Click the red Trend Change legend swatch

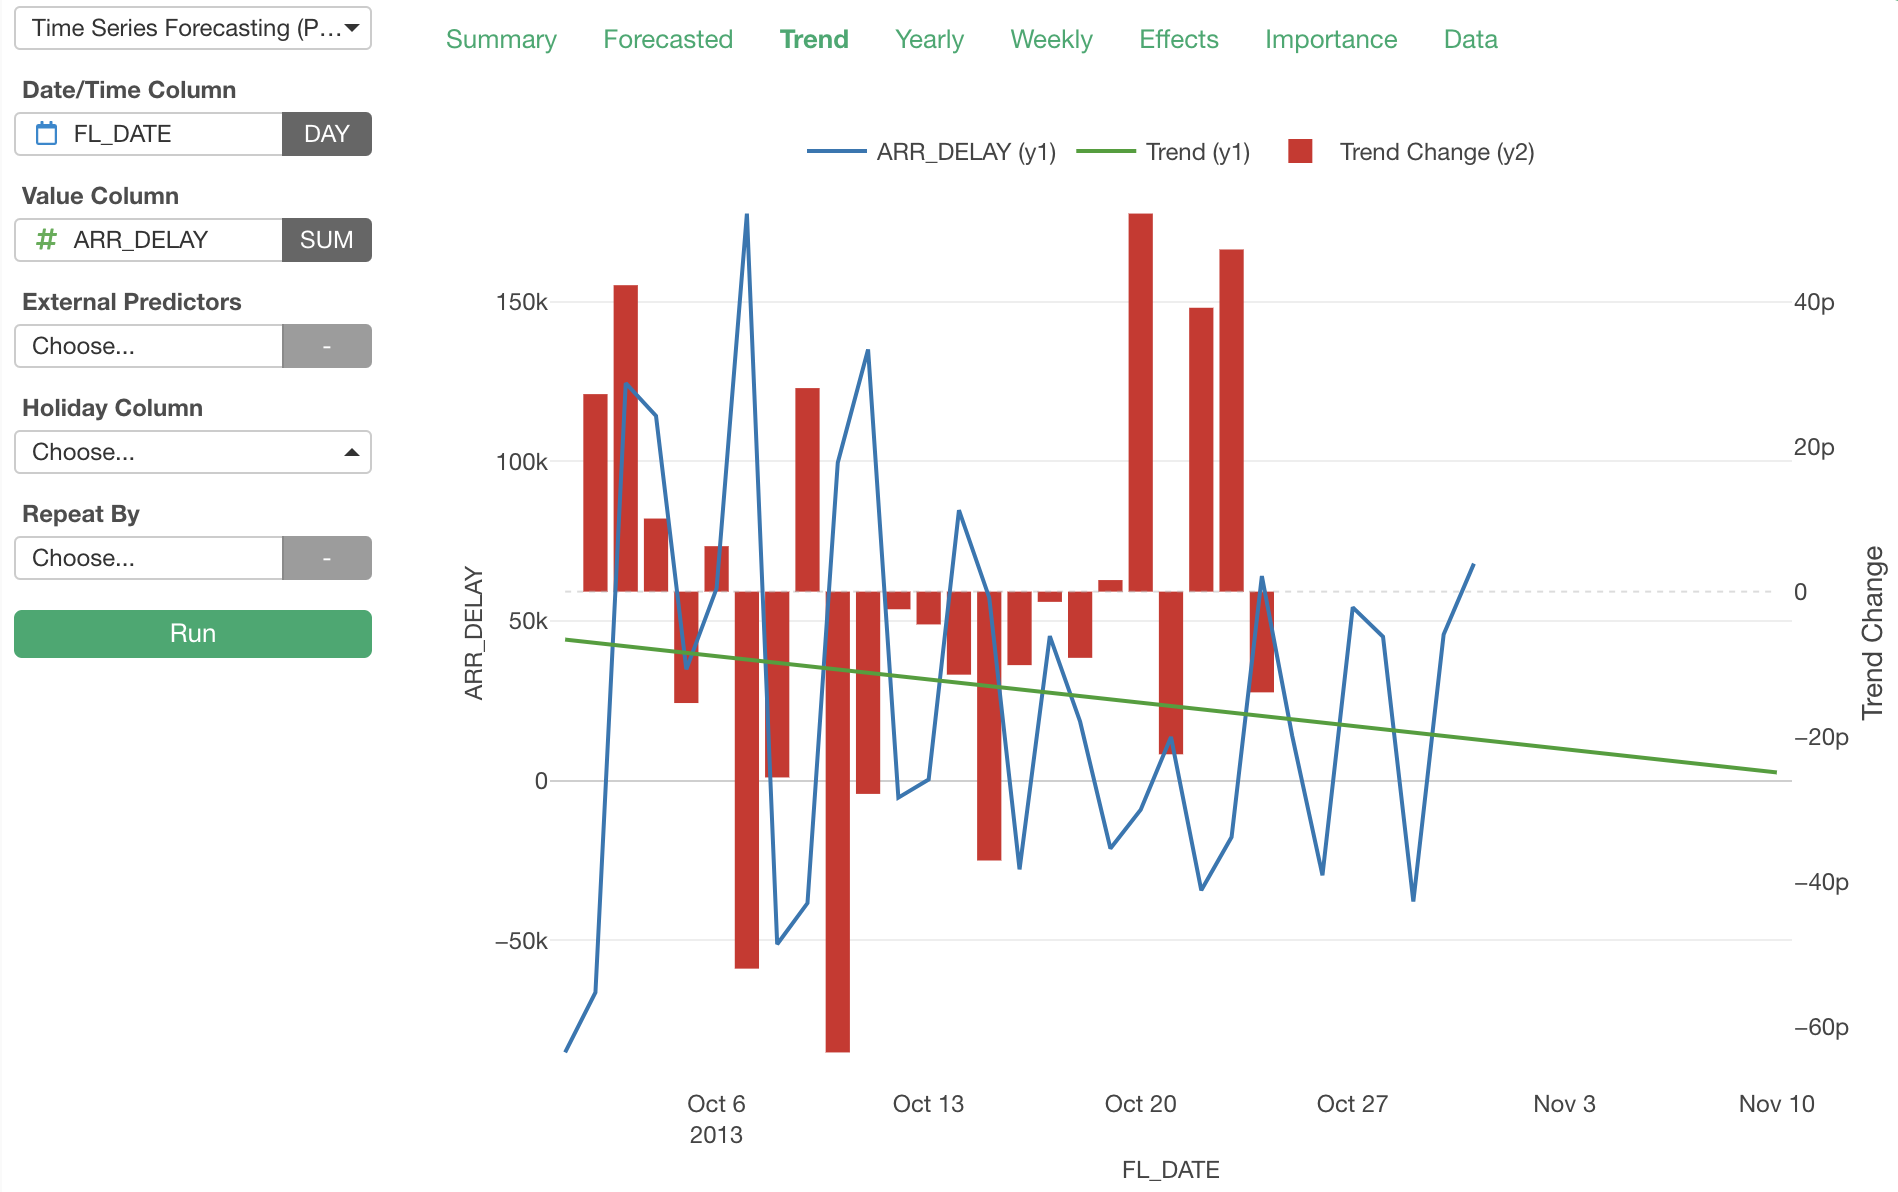pos(1300,151)
